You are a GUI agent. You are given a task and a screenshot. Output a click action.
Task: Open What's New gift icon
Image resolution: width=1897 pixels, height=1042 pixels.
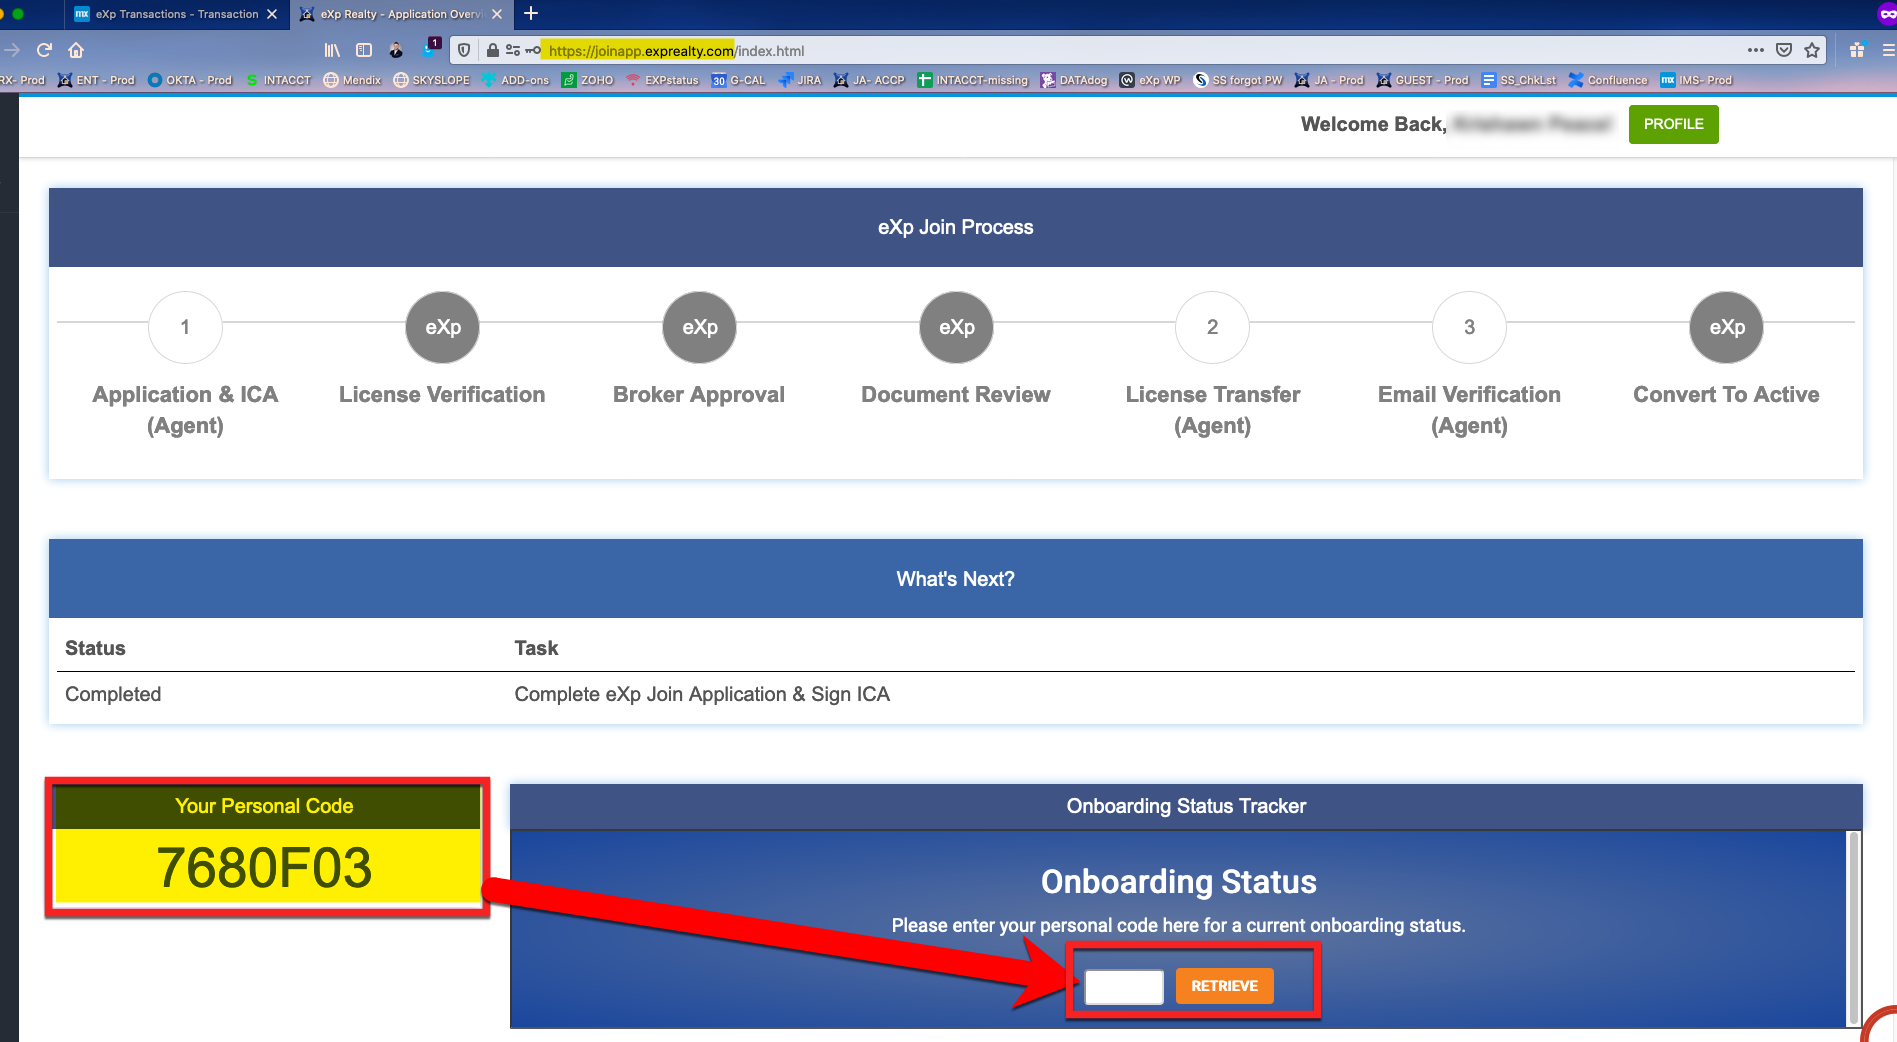tap(1857, 50)
